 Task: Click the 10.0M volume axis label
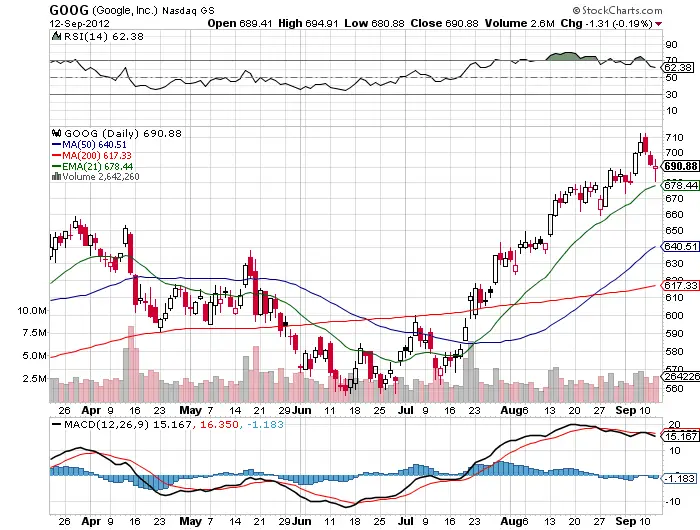pyautogui.click(x=32, y=310)
